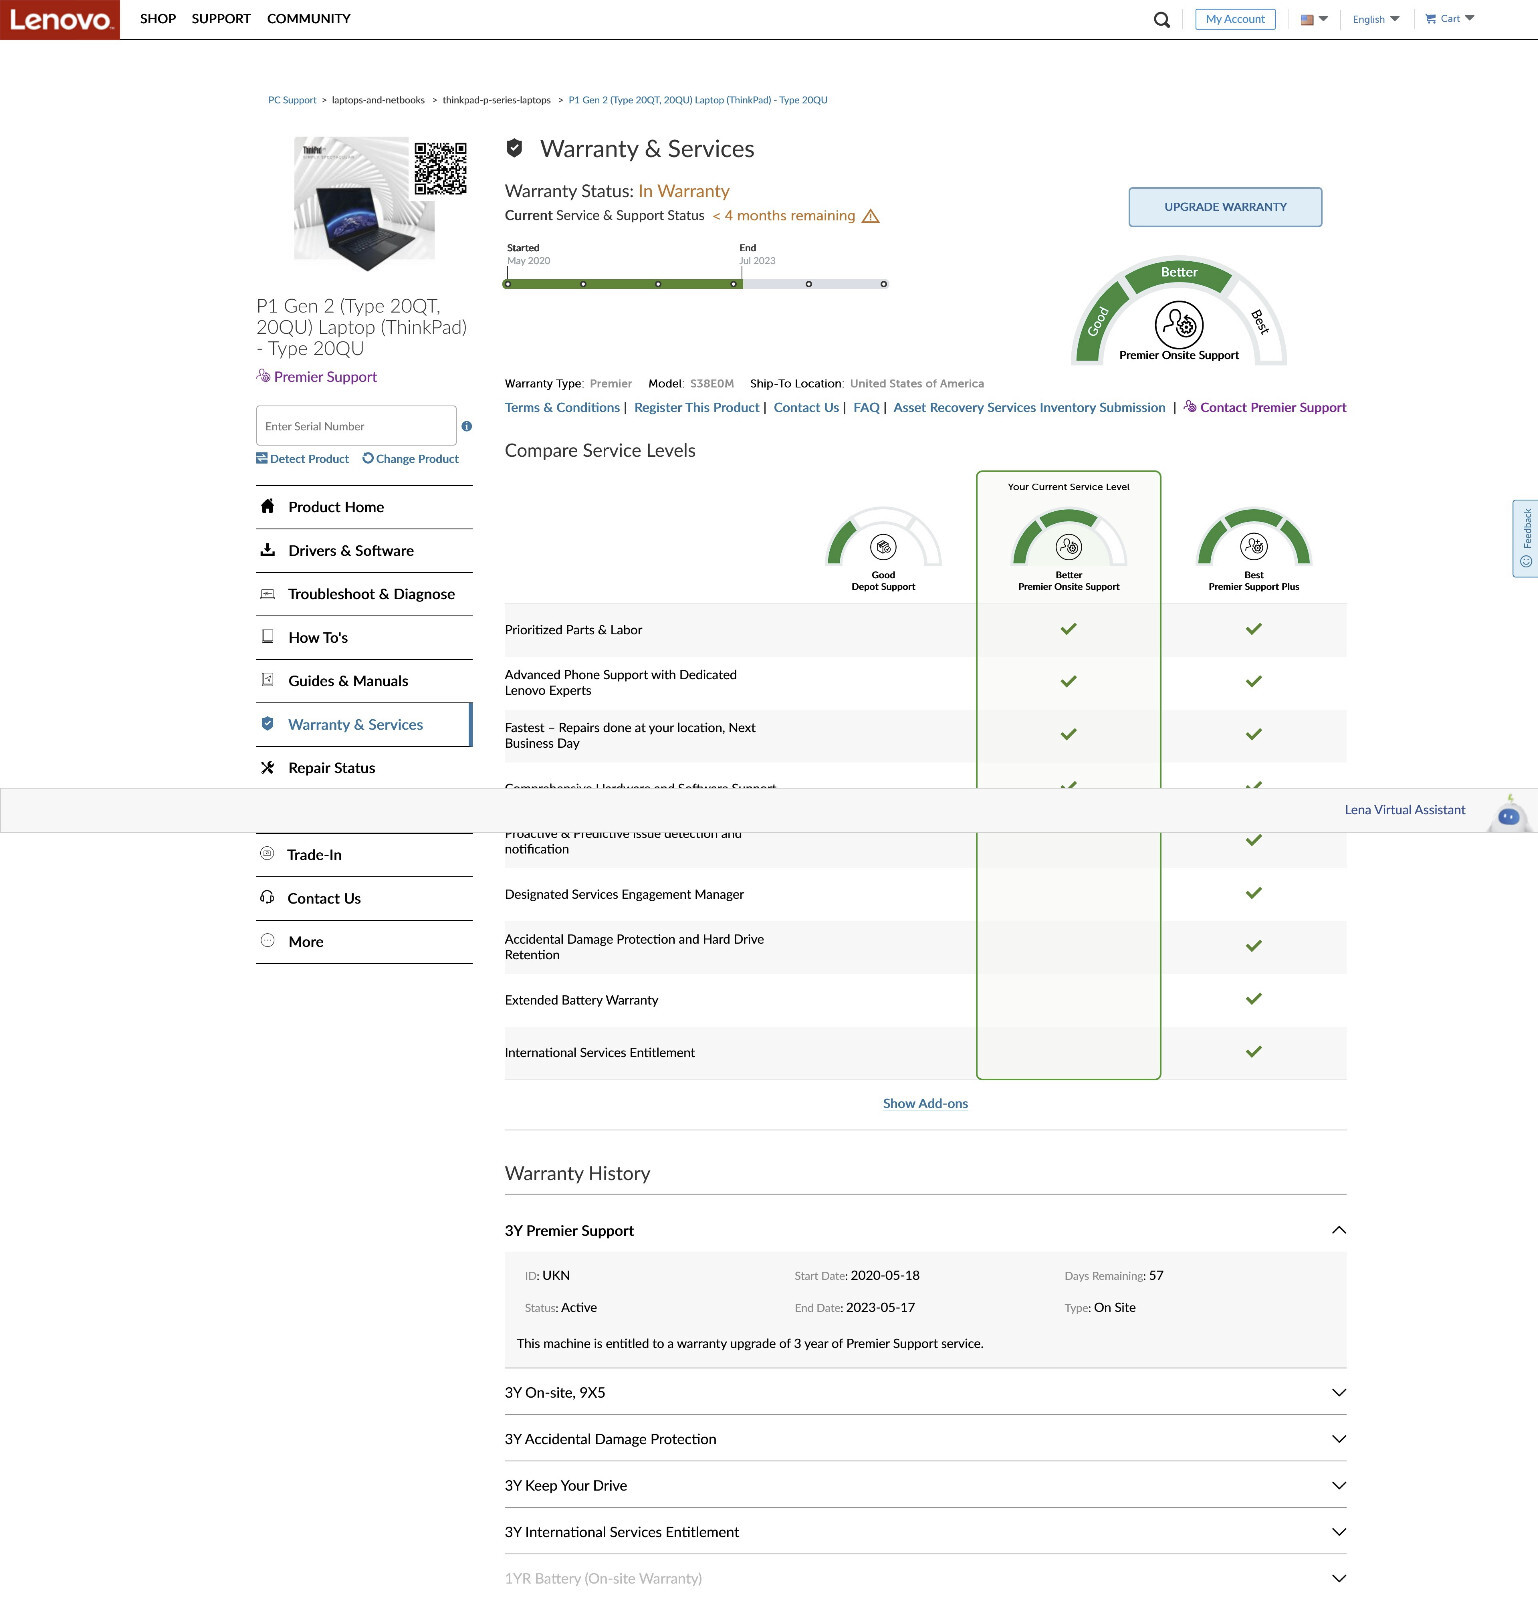Screen dimensions: 1538x1600
Task: Open Product Home in sidebar
Action: [364, 507]
